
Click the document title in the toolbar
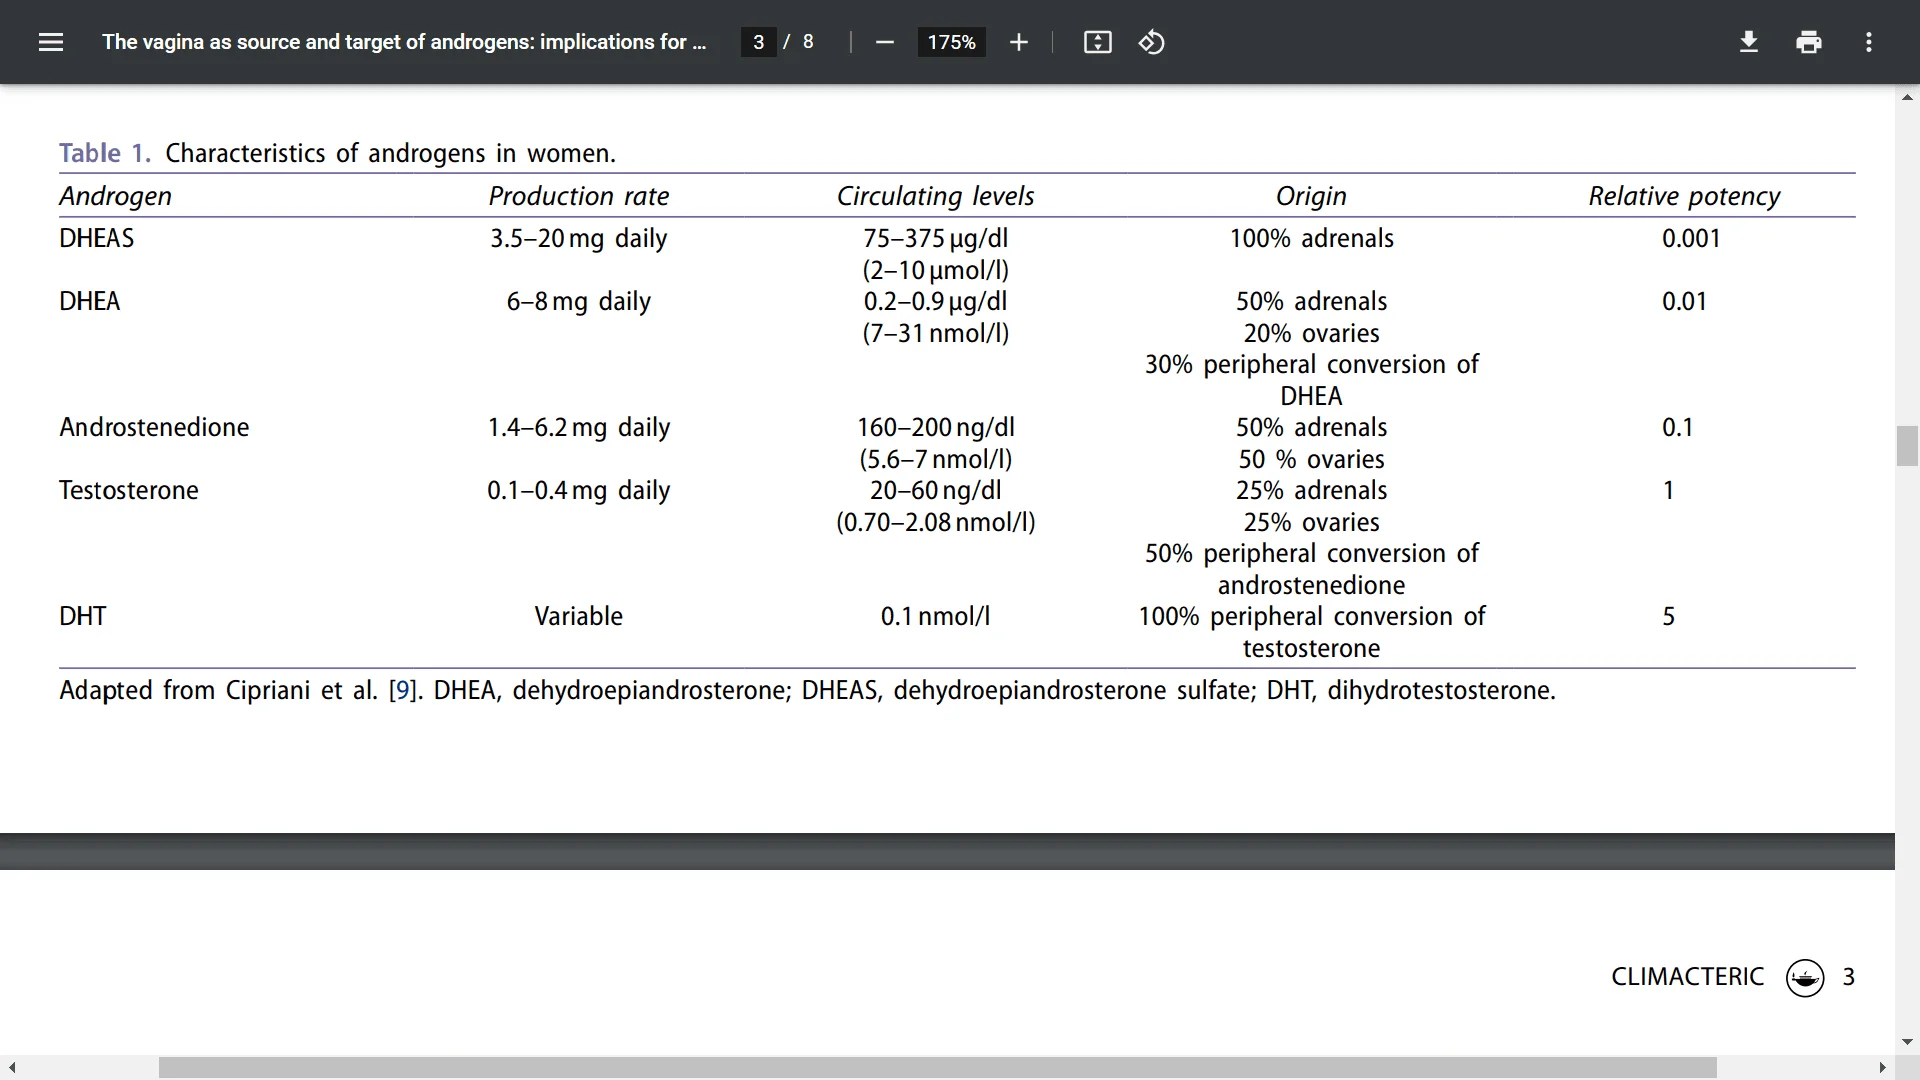tap(404, 42)
